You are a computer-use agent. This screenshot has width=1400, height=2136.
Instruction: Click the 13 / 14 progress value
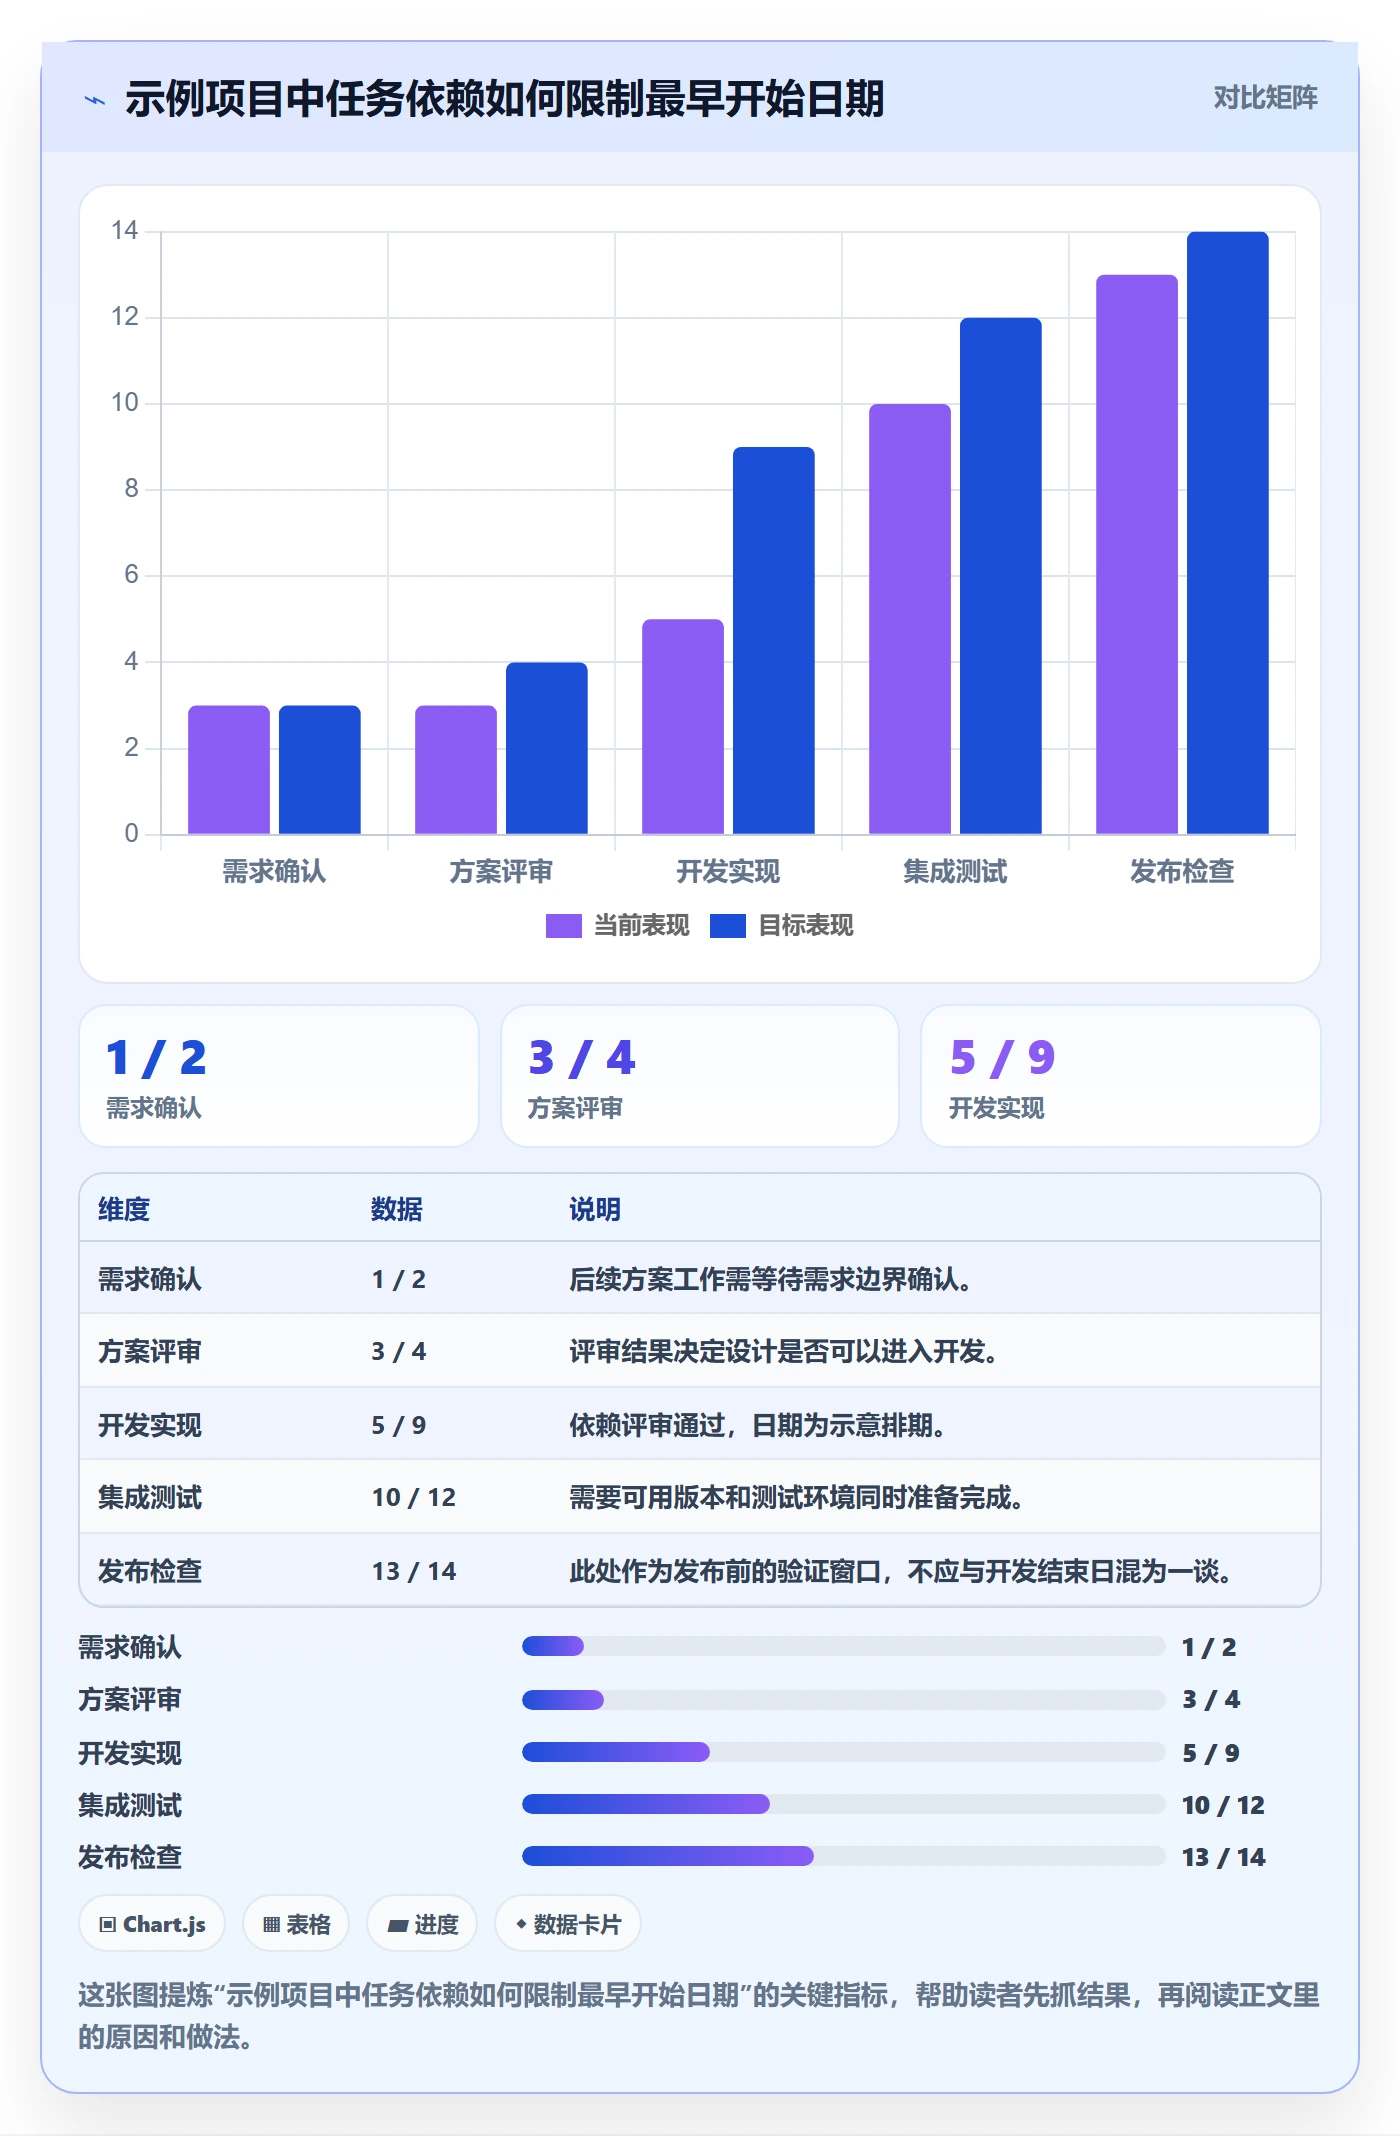click(x=1223, y=1857)
